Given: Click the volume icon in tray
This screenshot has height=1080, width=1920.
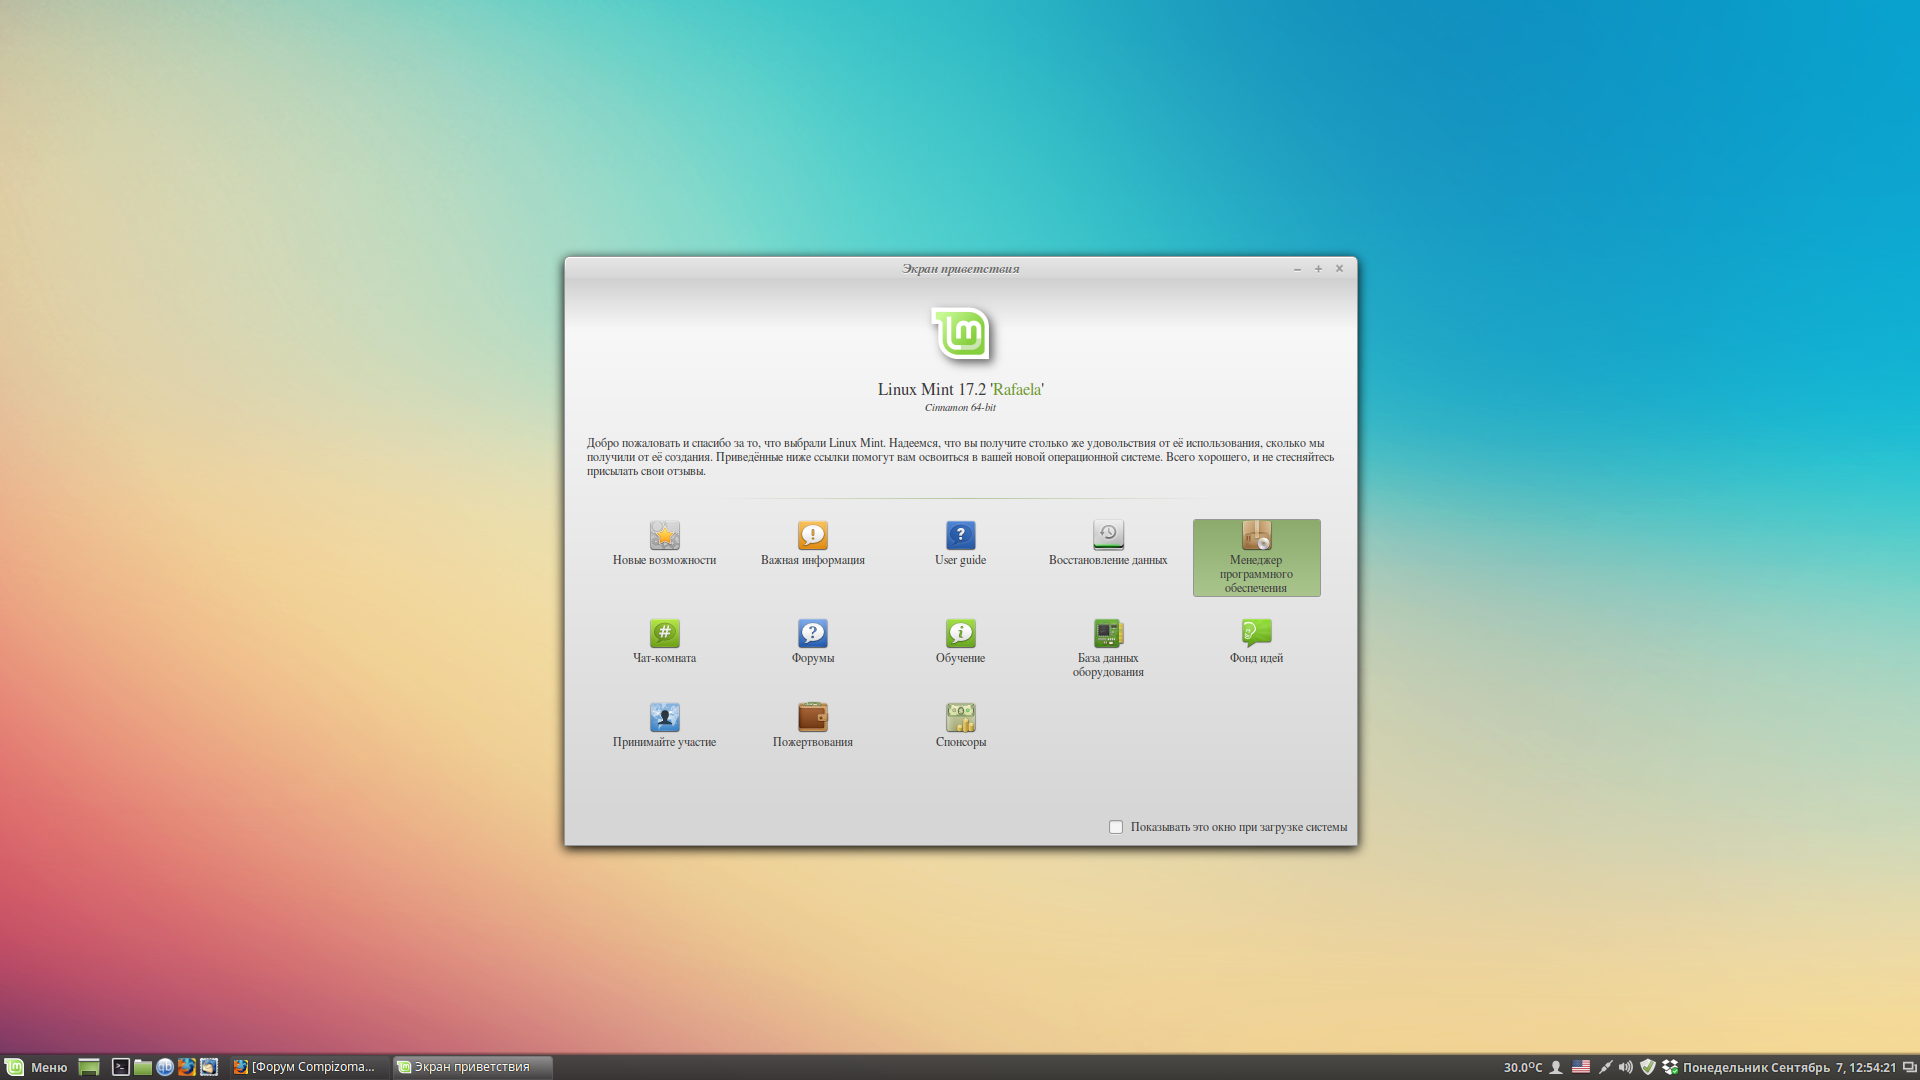Looking at the screenshot, I should tap(1626, 1067).
